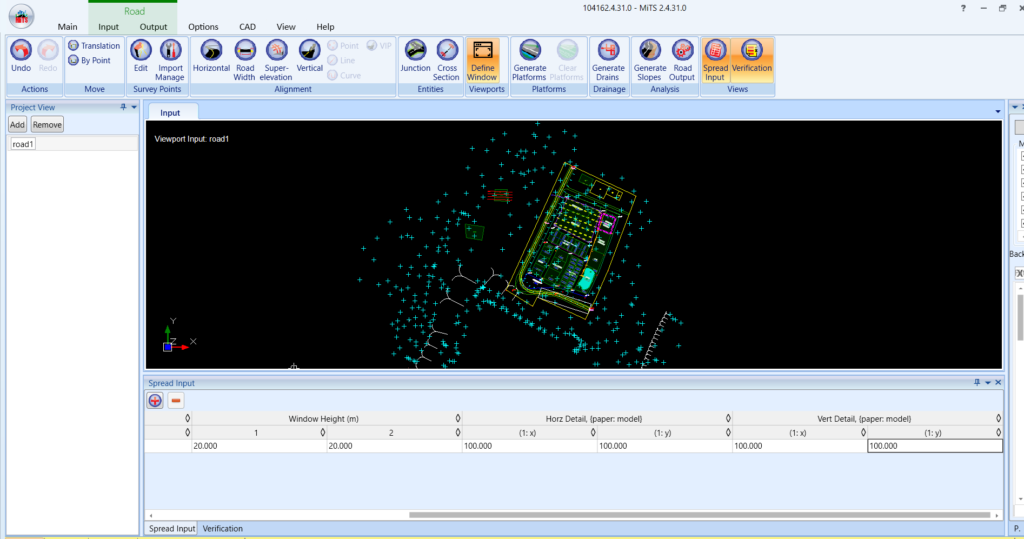Open Edit survey points tool
This screenshot has height=539, width=1024.
[x=140, y=56]
